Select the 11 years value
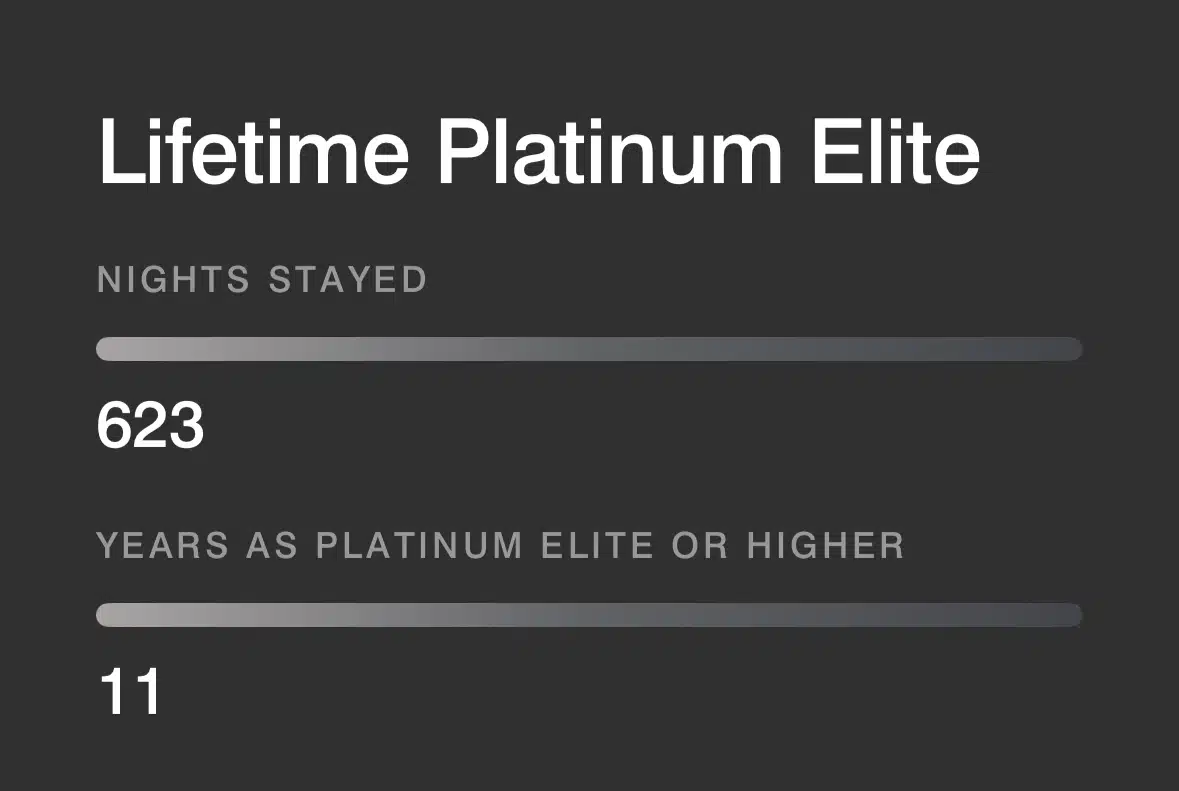The width and height of the screenshot is (1179, 791). click(x=129, y=690)
